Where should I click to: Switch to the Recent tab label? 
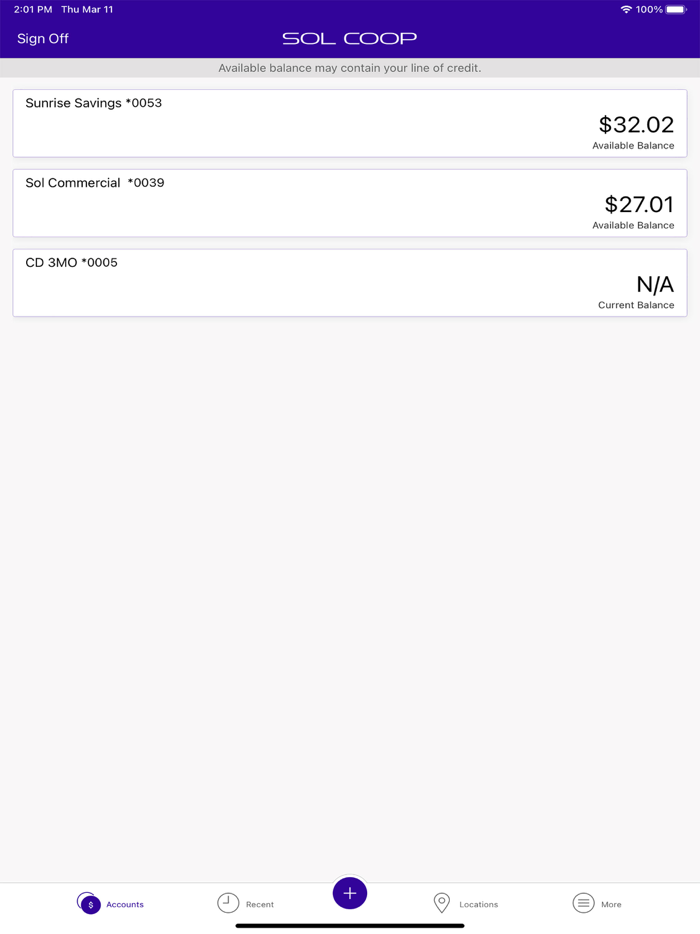click(260, 904)
